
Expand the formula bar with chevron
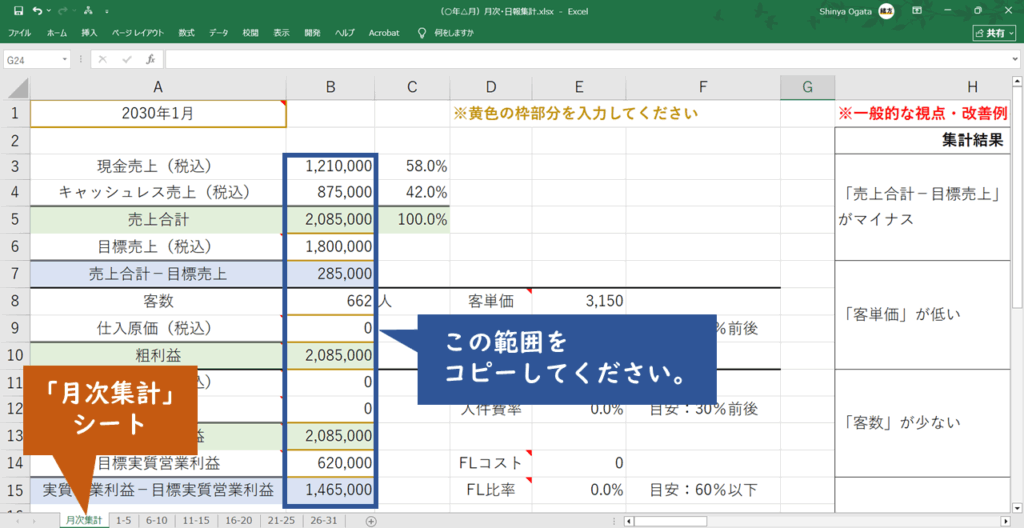[1014, 60]
